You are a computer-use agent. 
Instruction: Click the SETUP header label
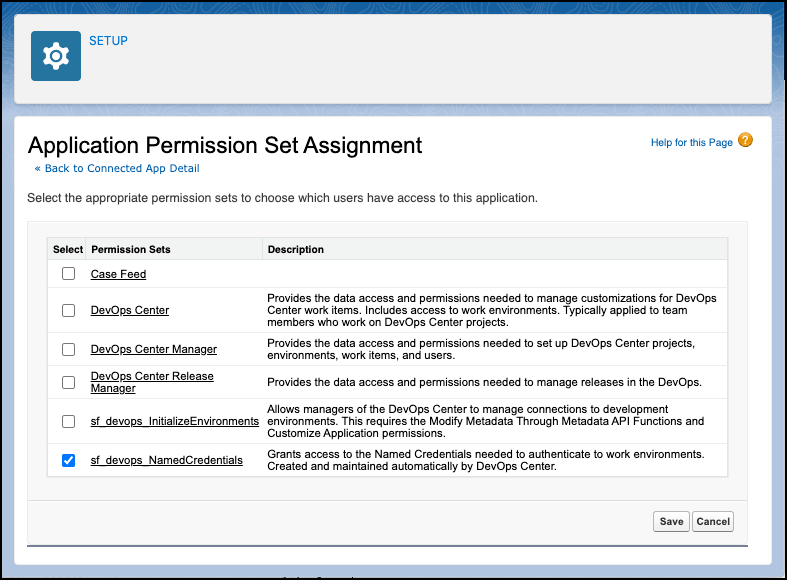(x=108, y=41)
